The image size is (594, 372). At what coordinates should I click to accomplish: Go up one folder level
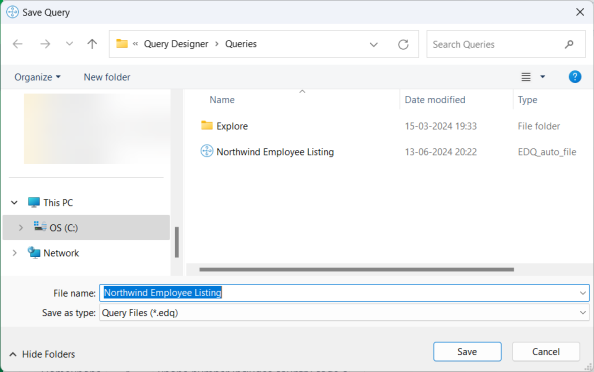pyautogui.click(x=92, y=44)
